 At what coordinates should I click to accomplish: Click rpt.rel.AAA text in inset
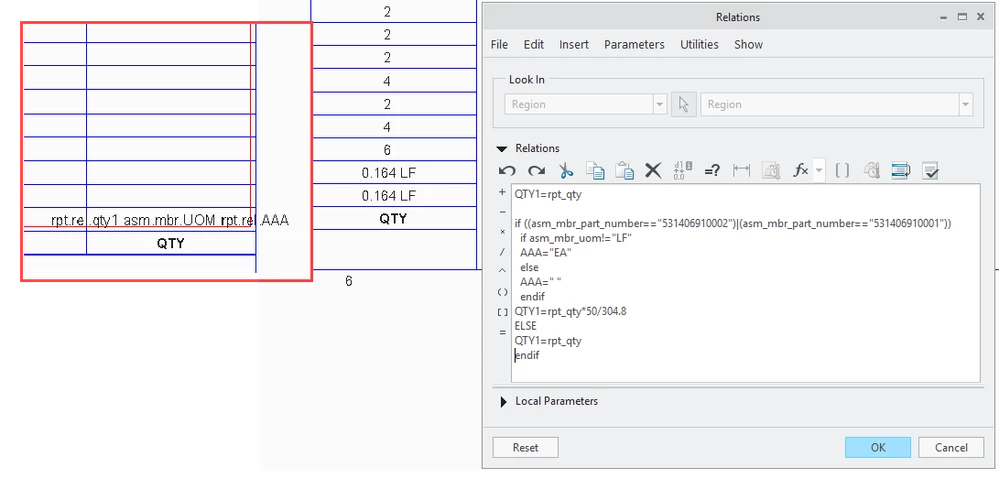(255, 220)
